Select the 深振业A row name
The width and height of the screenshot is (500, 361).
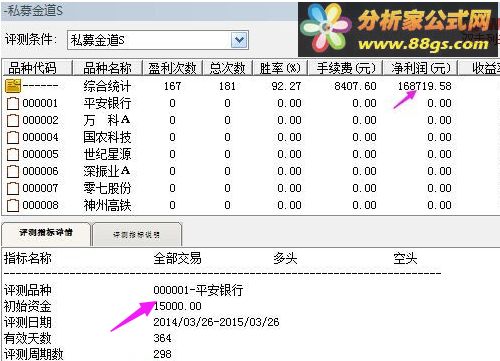click(107, 171)
